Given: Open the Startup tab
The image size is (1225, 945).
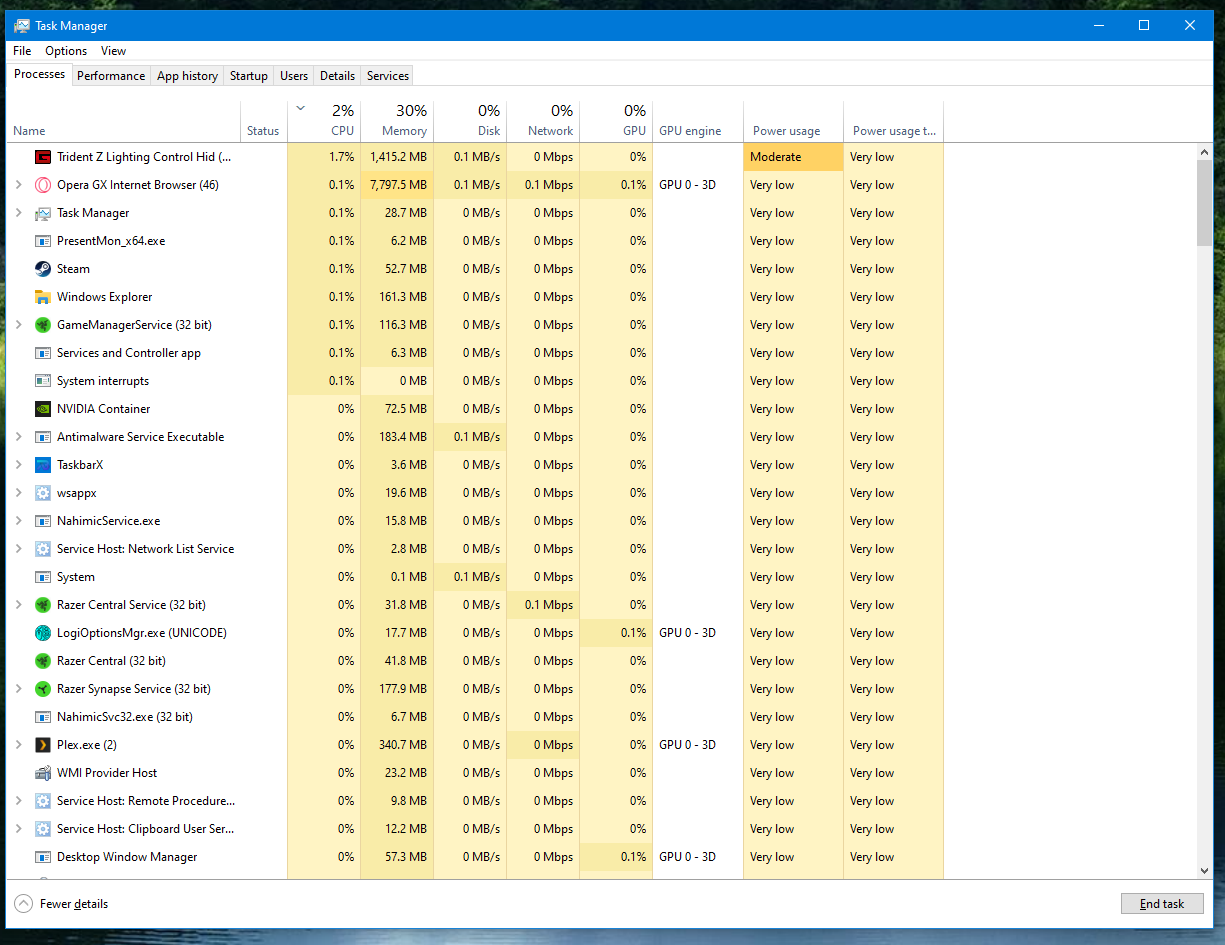Looking at the screenshot, I should pos(249,76).
